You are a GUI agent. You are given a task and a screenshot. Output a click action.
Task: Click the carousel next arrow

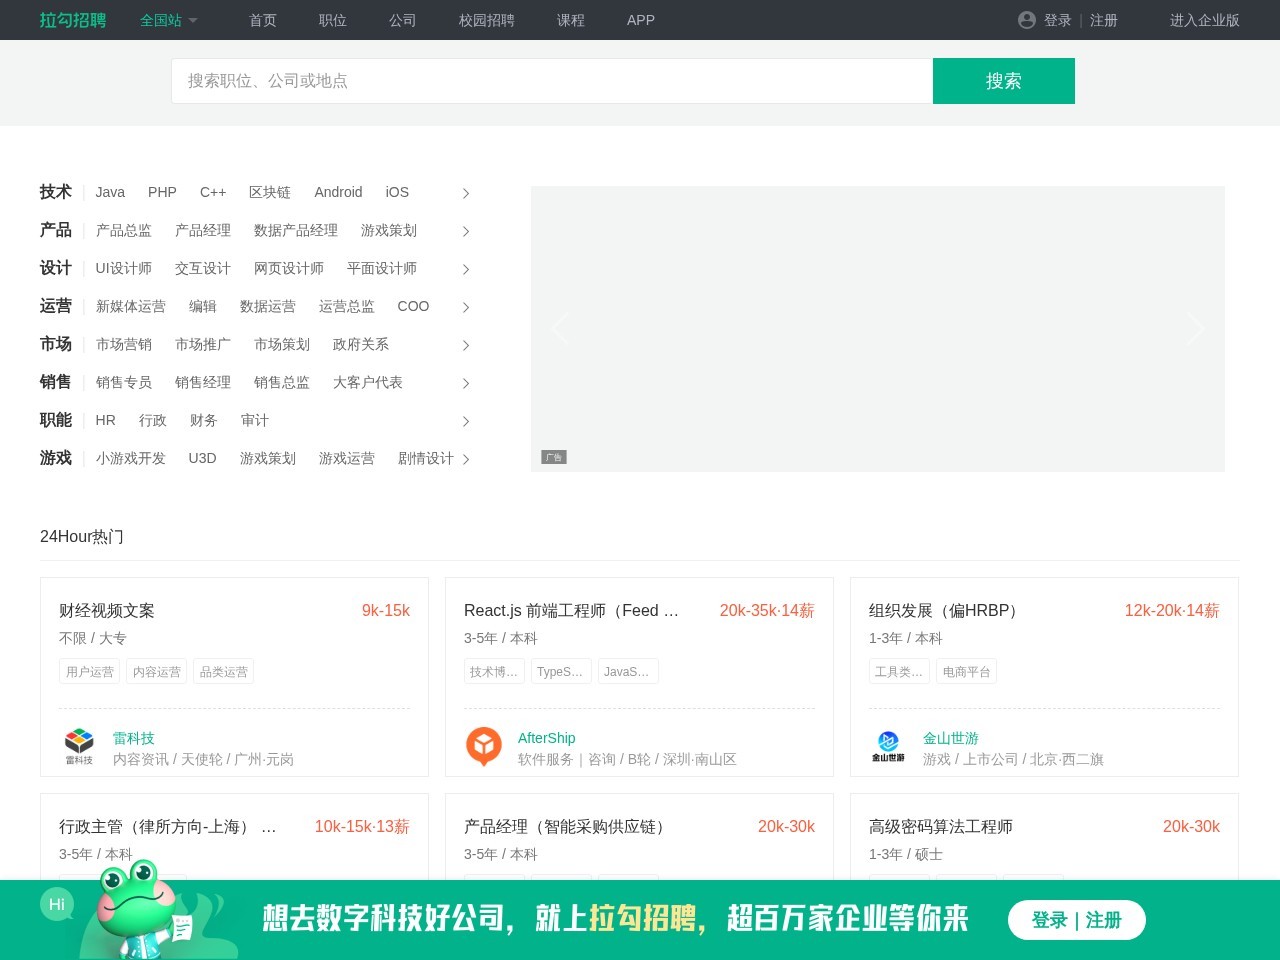pos(1195,328)
